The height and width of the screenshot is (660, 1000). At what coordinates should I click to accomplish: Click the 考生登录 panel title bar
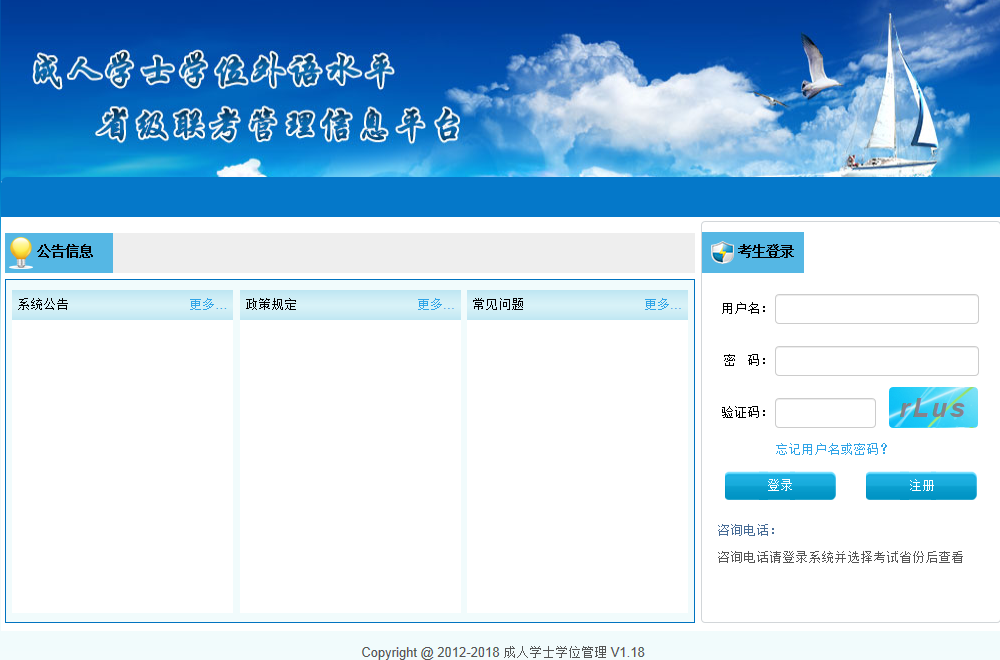coord(755,252)
